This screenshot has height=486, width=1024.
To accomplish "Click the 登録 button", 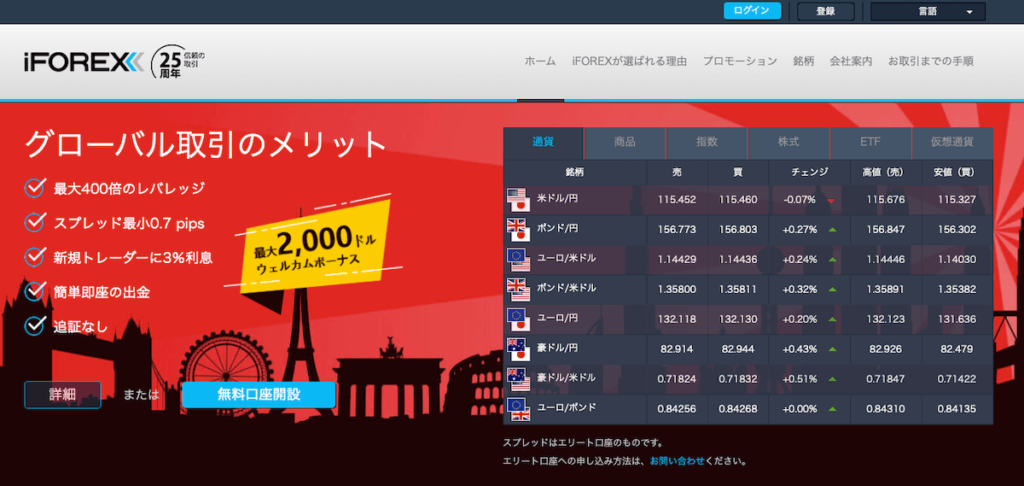I will [x=825, y=11].
